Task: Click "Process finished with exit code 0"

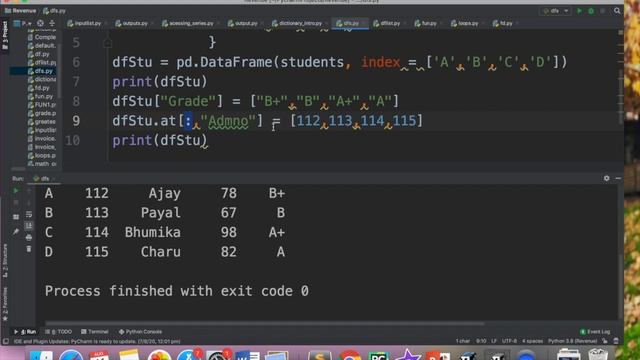Action: click(x=176, y=291)
